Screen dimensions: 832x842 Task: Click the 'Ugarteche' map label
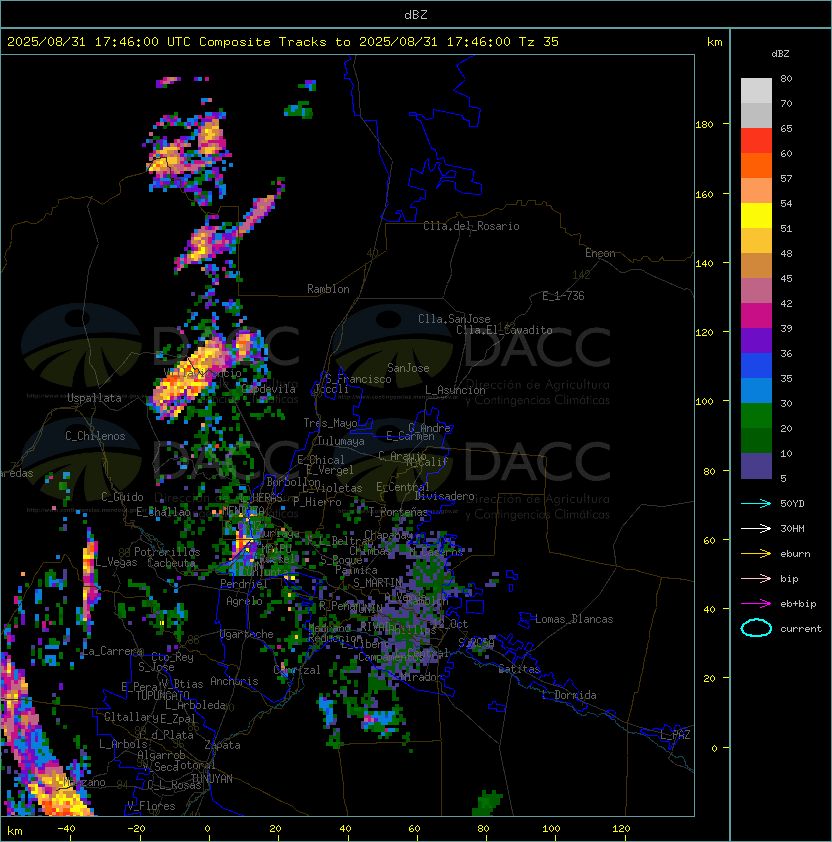[247, 634]
